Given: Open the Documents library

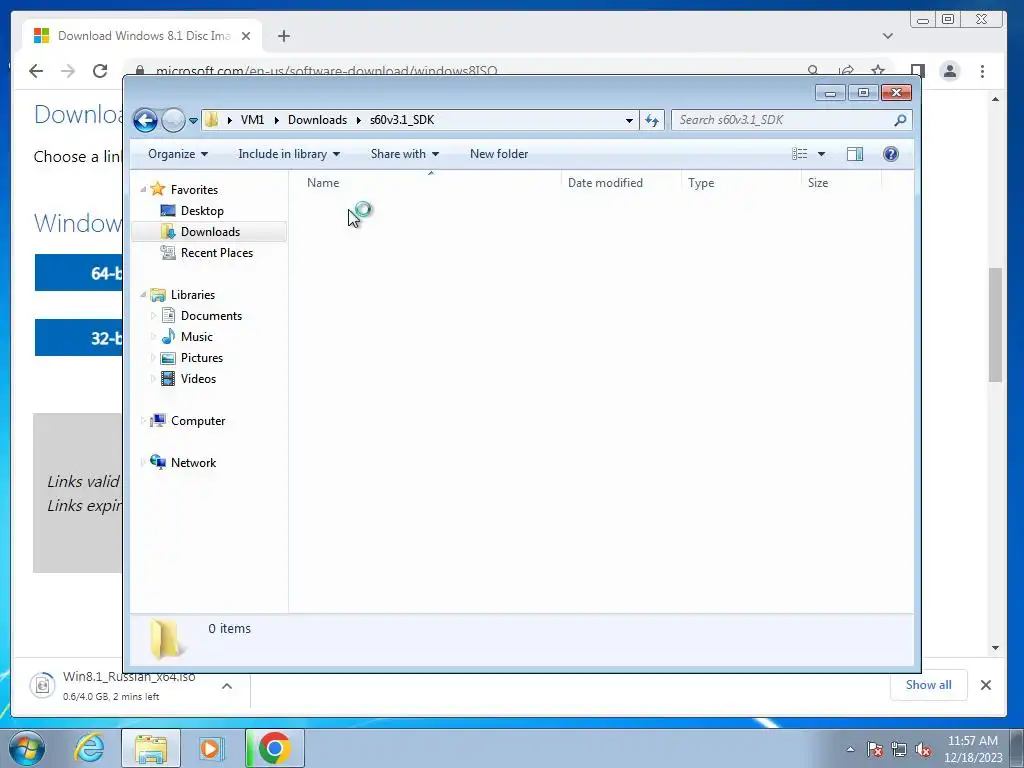Looking at the screenshot, I should coord(211,316).
